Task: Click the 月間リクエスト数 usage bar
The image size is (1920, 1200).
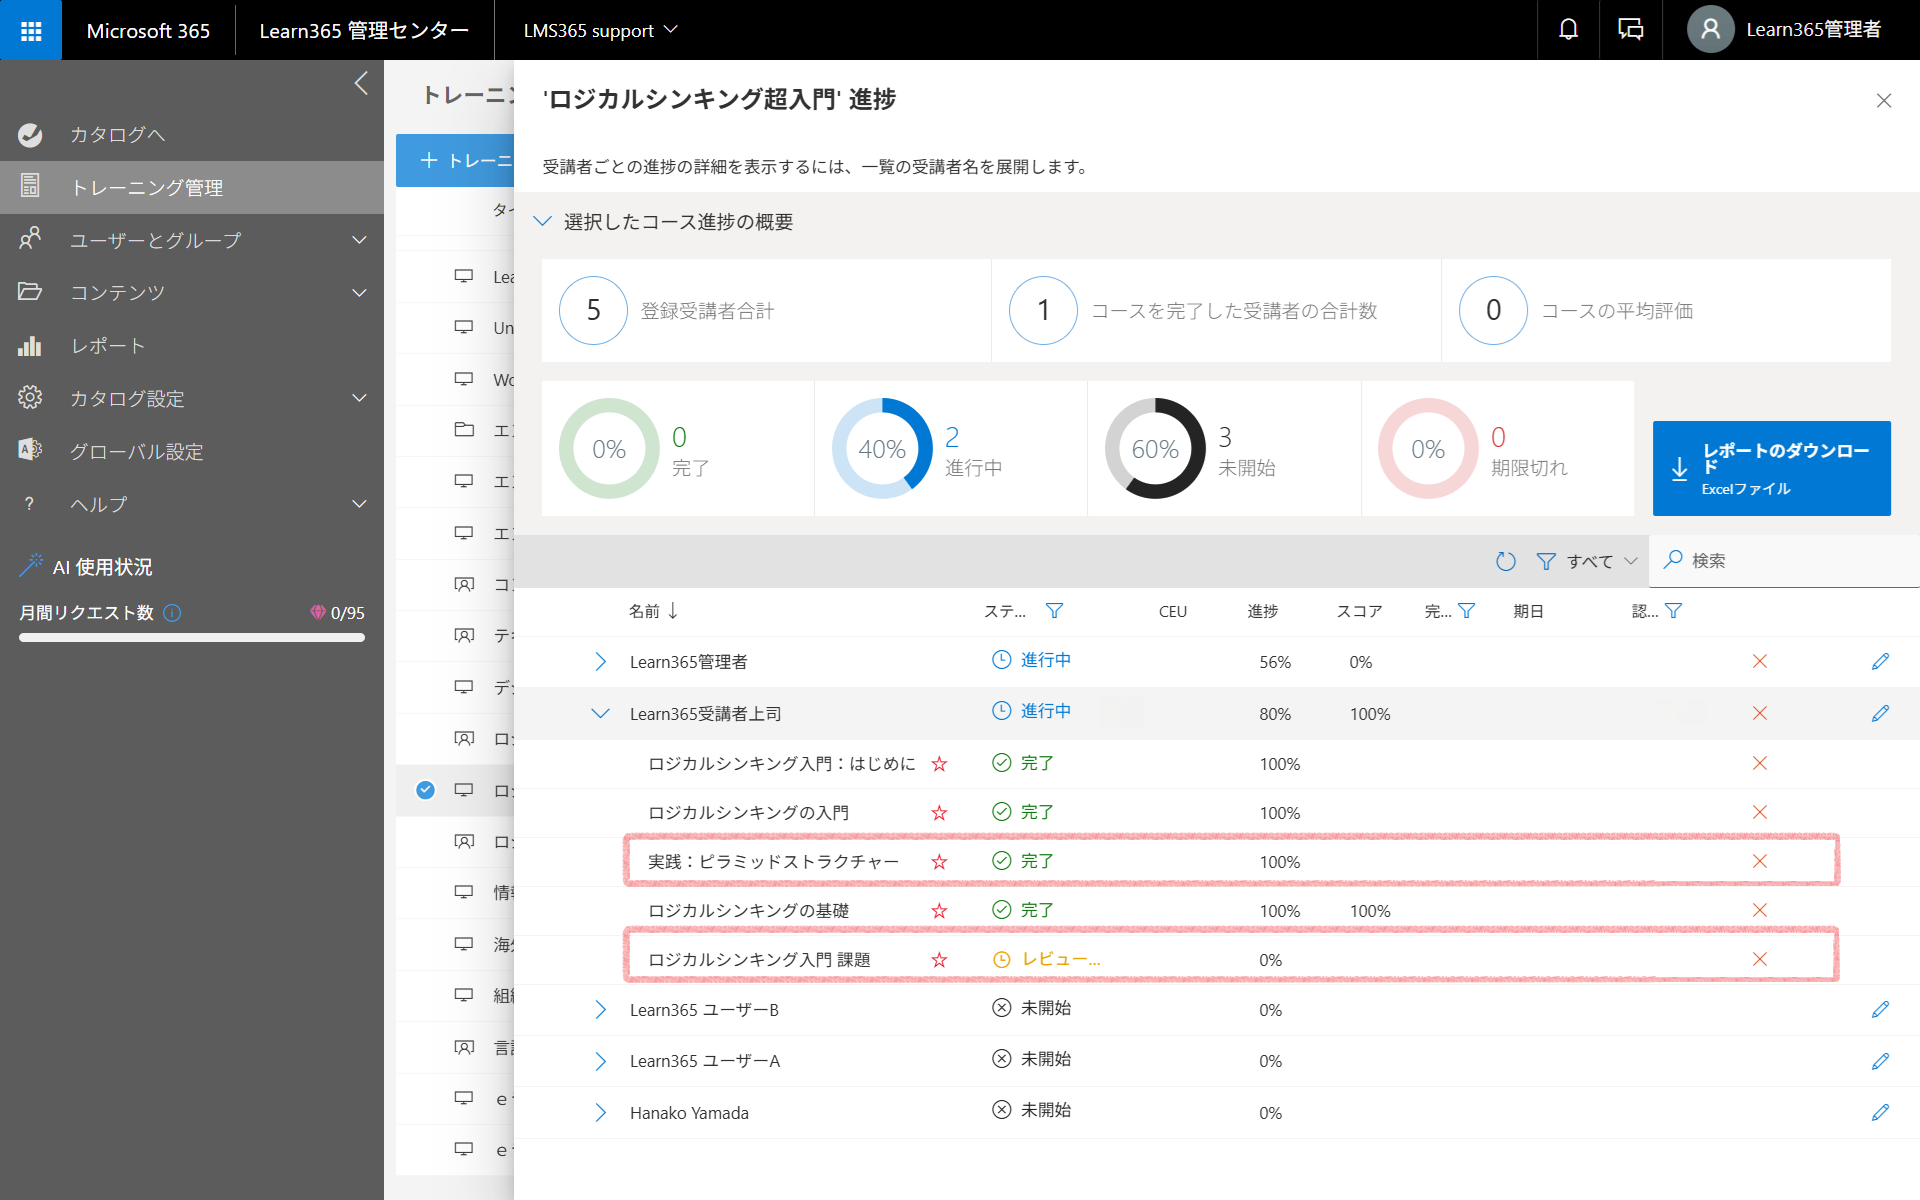Action: click(x=192, y=637)
